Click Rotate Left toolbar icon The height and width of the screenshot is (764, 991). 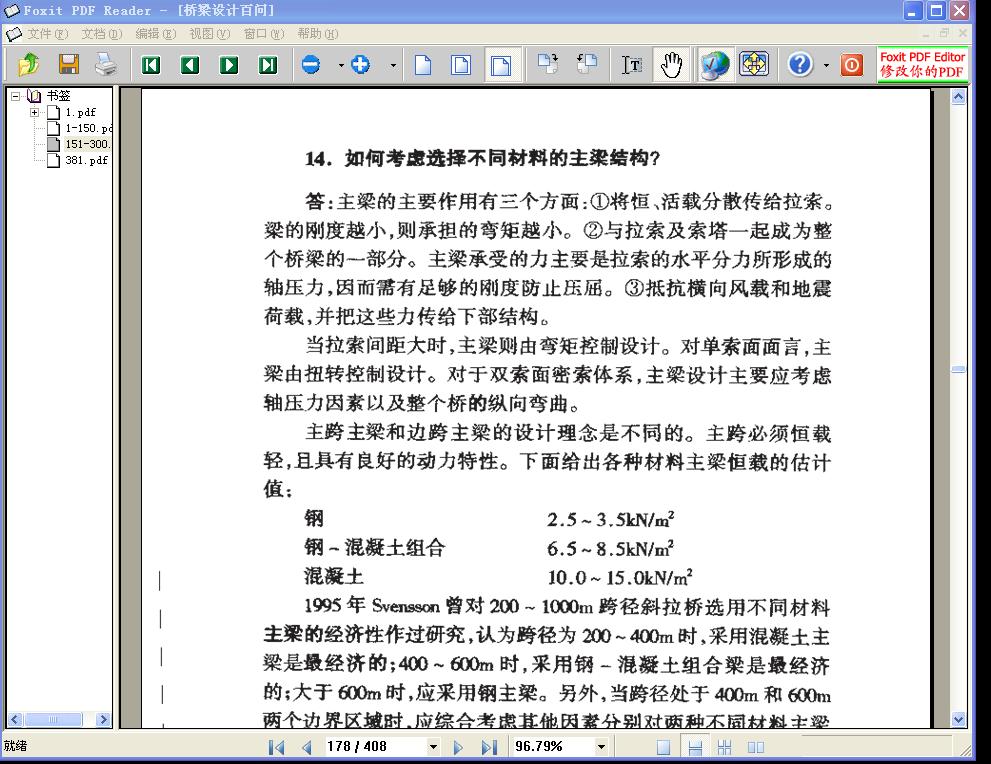coord(587,64)
